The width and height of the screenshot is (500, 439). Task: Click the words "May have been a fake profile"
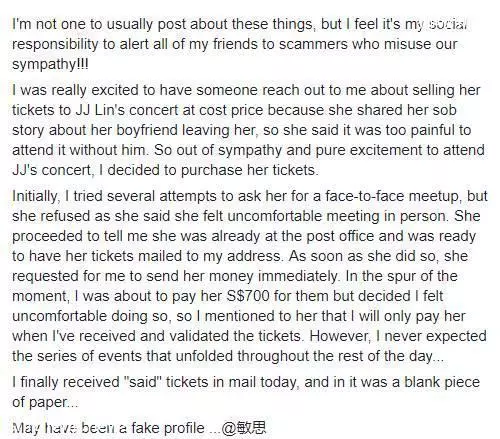pyautogui.click(x=108, y=428)
